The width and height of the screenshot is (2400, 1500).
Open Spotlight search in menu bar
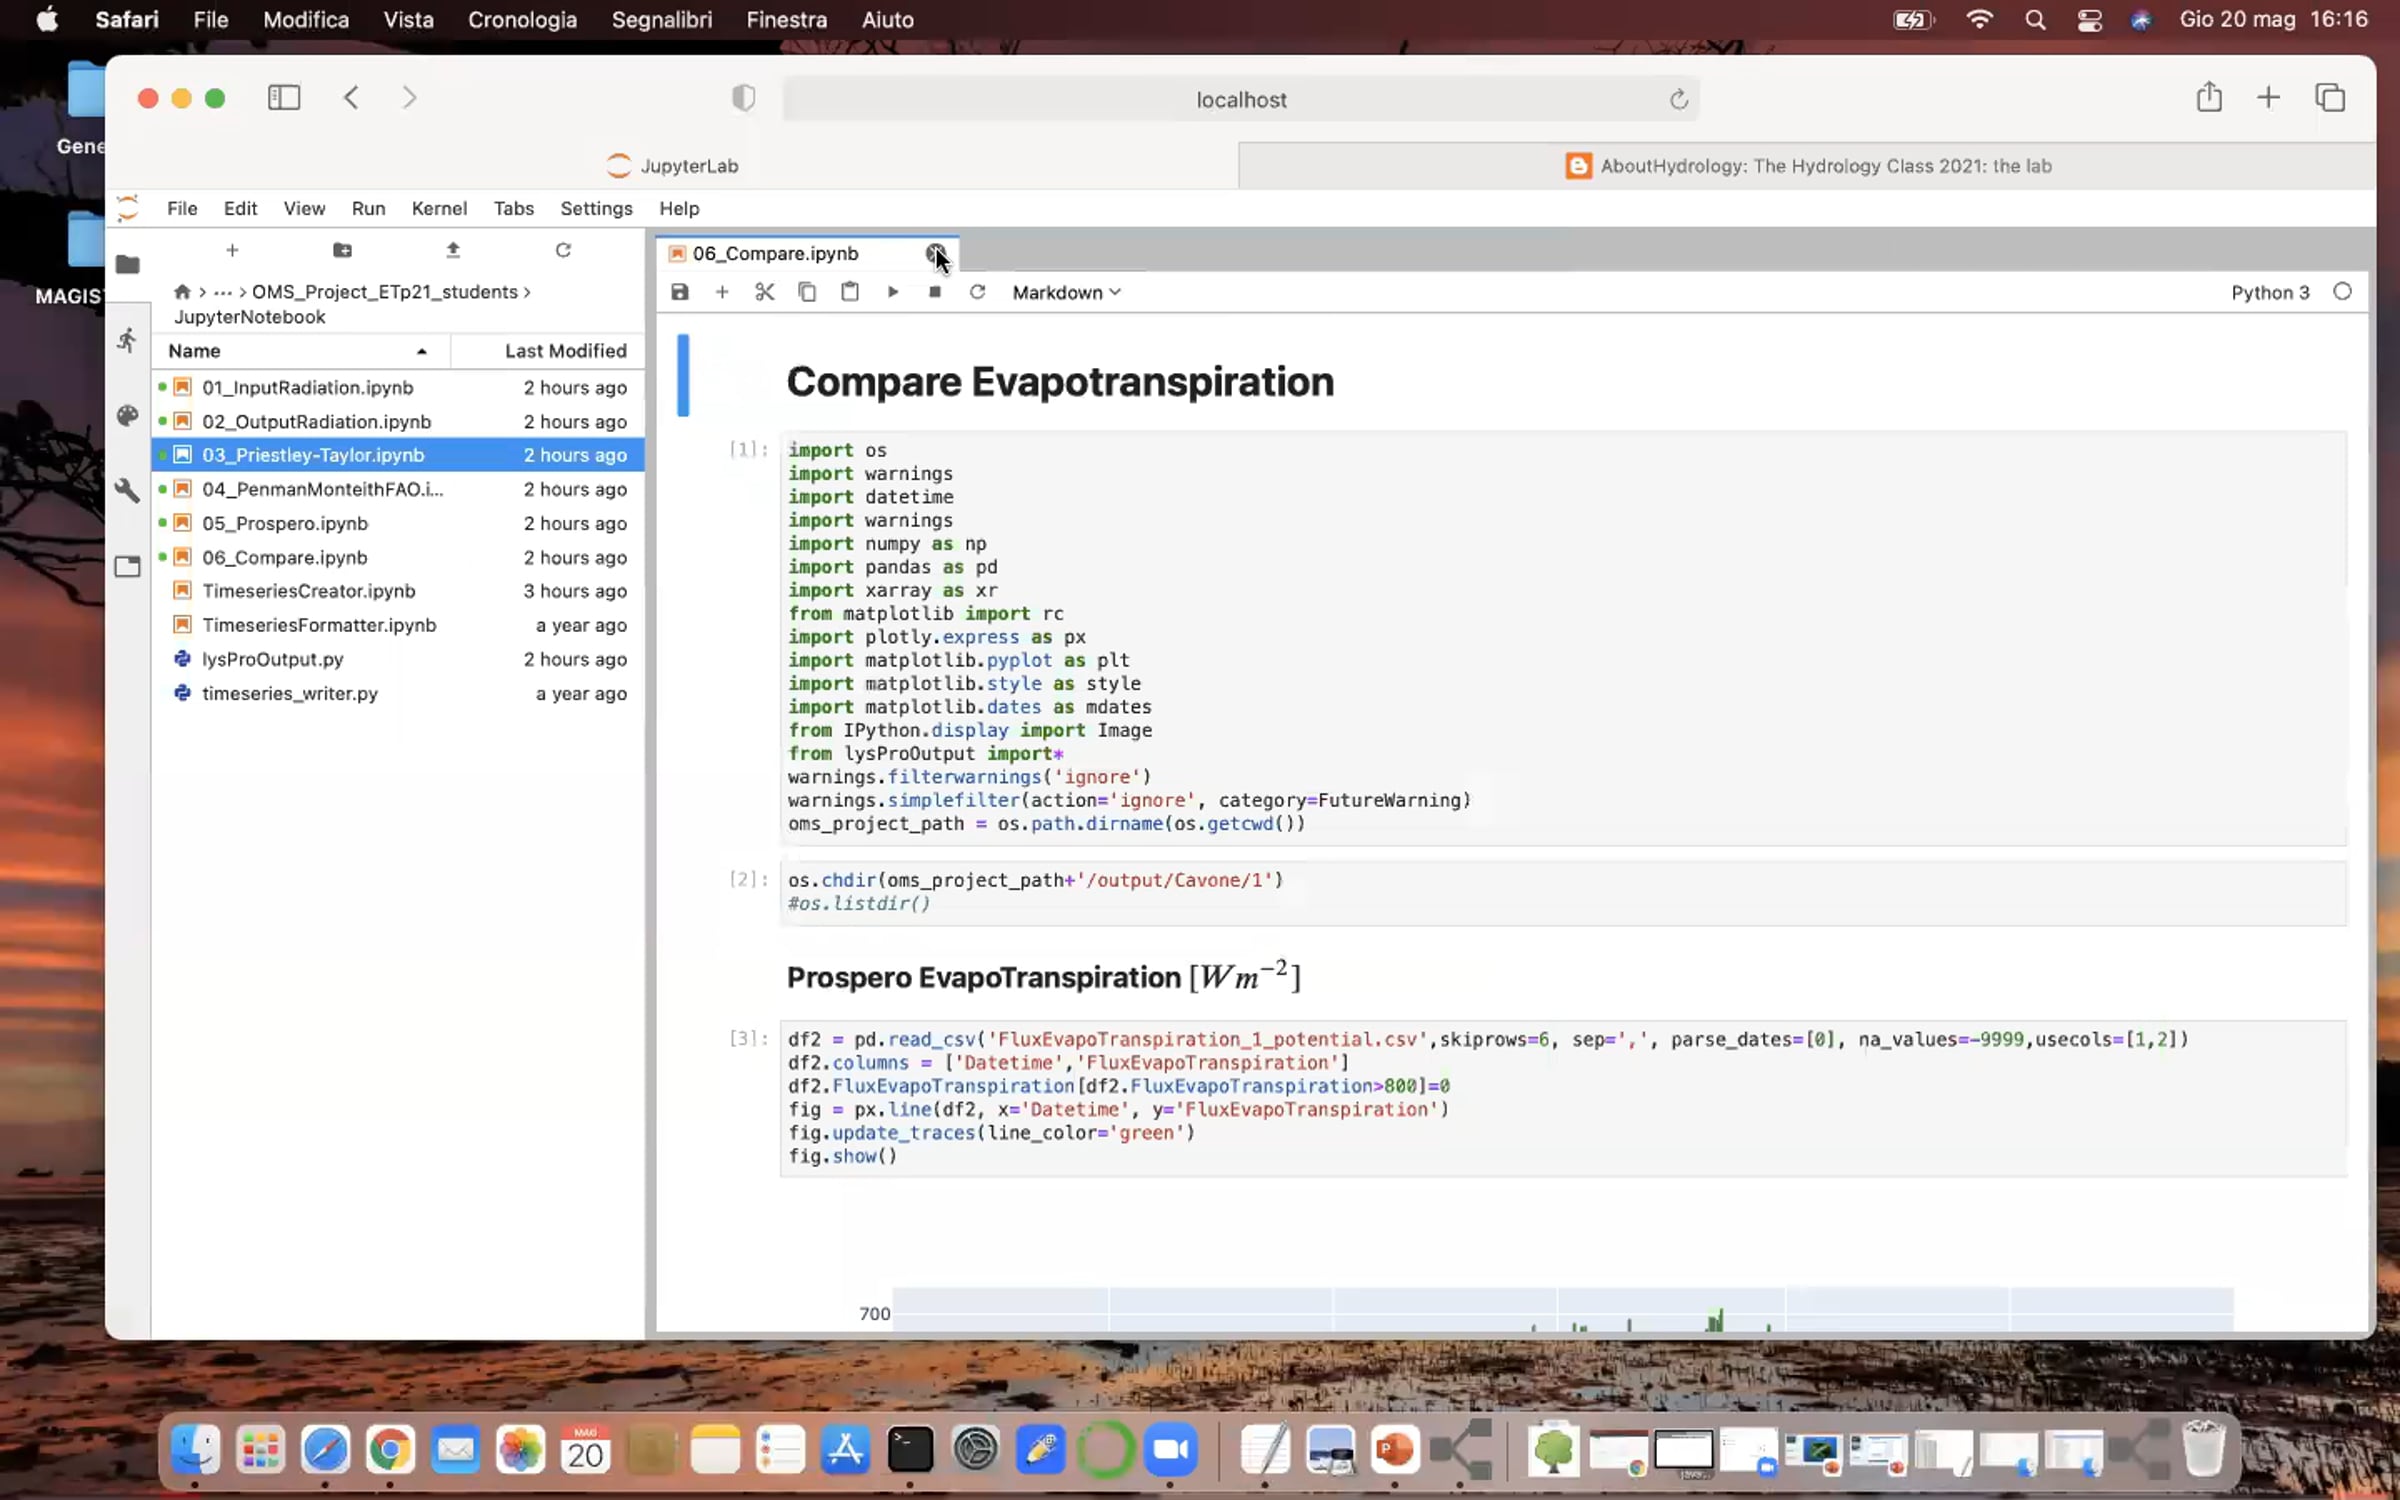(x=2034, y=20)
